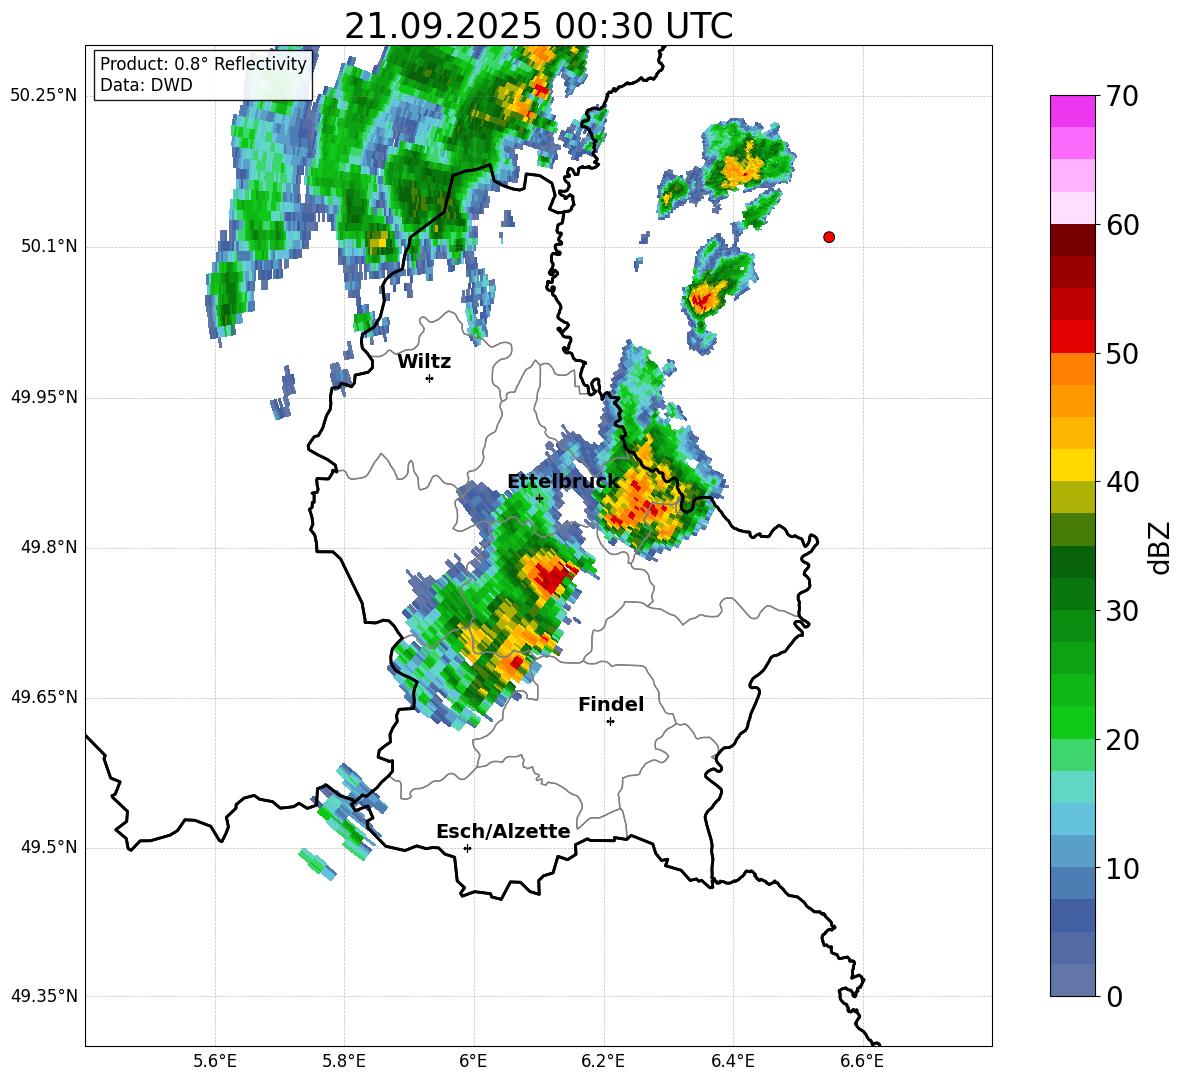Click the Wiltz cross marker
1184x1081 pixels.
click(430, 378)
